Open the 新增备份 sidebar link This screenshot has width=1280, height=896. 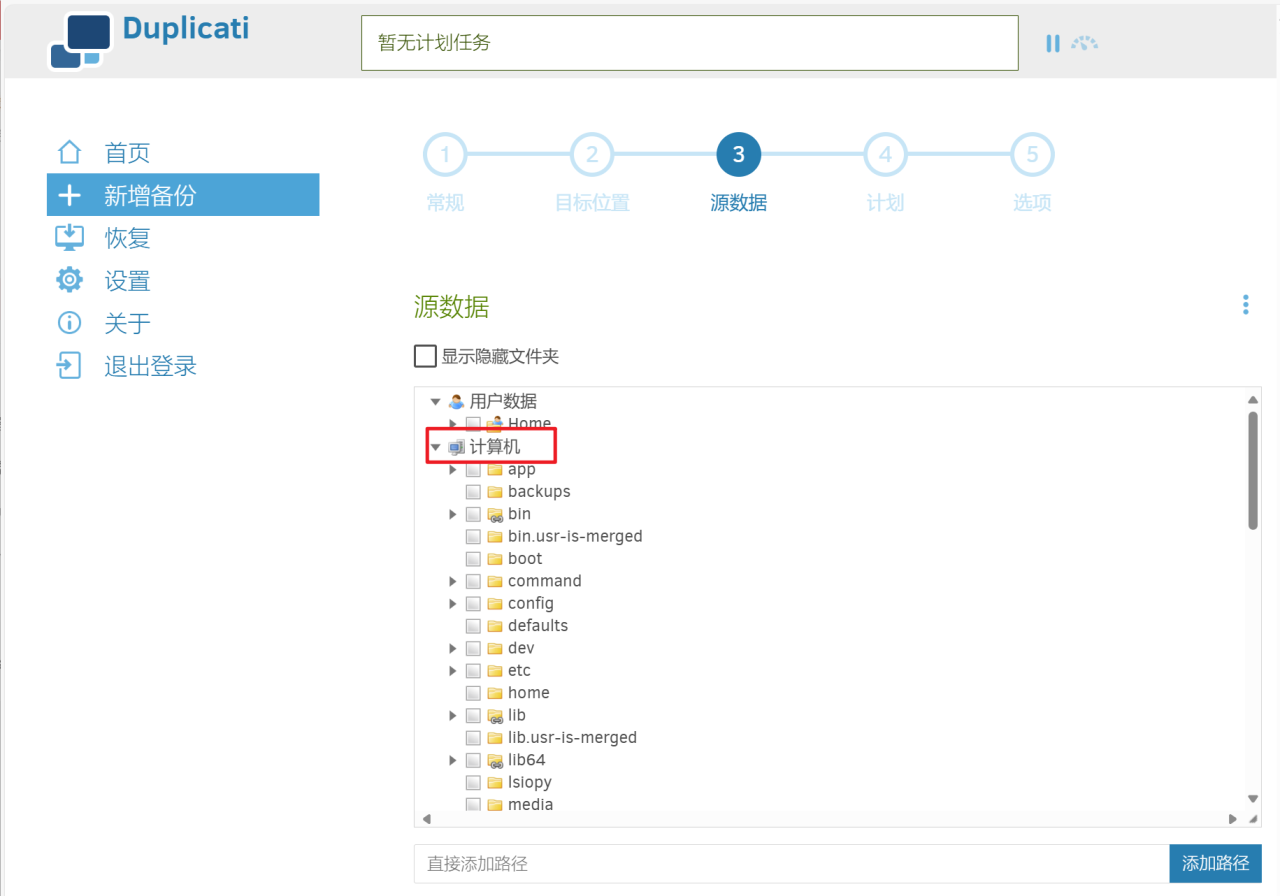[183, 195]
